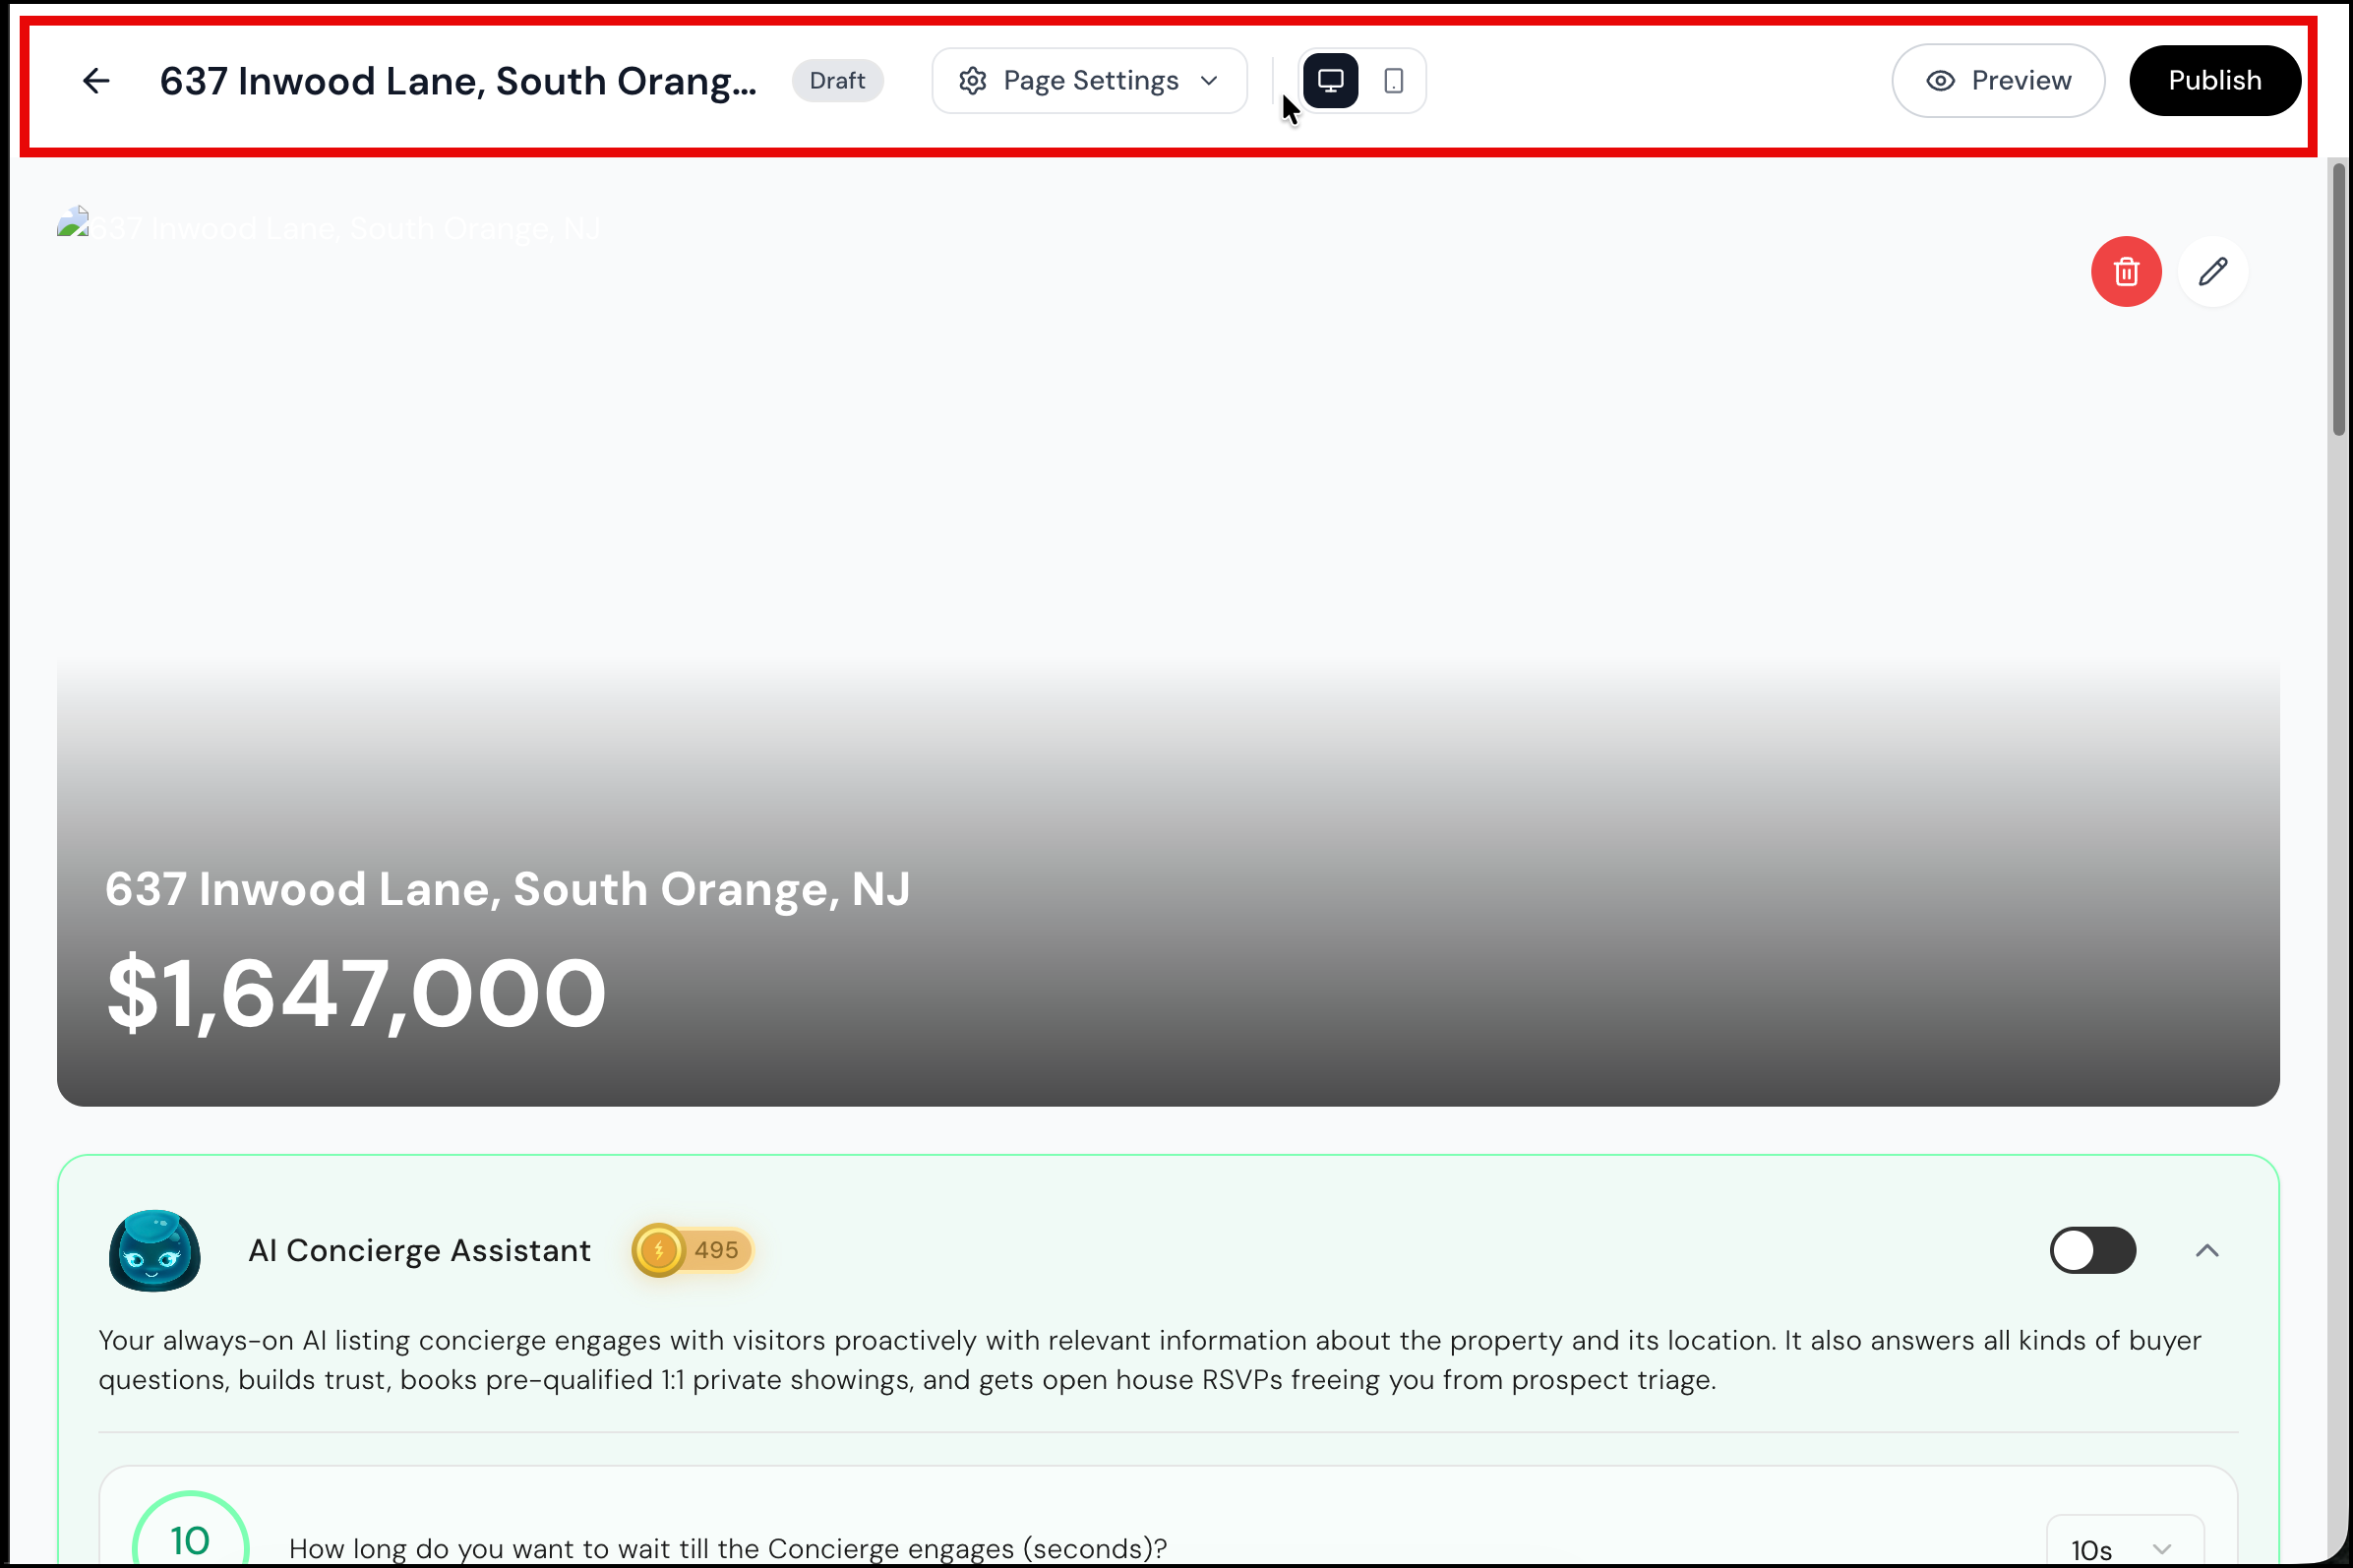Viewport: 2353px width, 1568px height.
Task: Click the AI Concierge robot avatar
Action: click(154, 1250)
